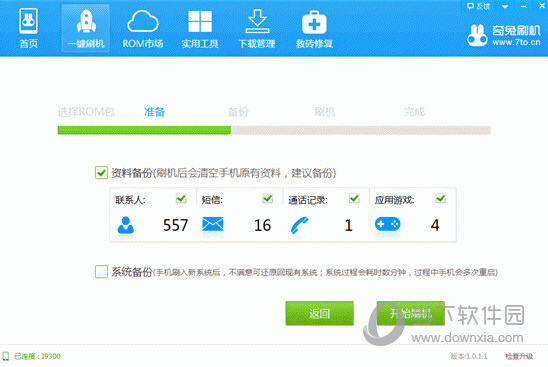
Task: Click the app games controller icon
Action: (x=388, y=224)
